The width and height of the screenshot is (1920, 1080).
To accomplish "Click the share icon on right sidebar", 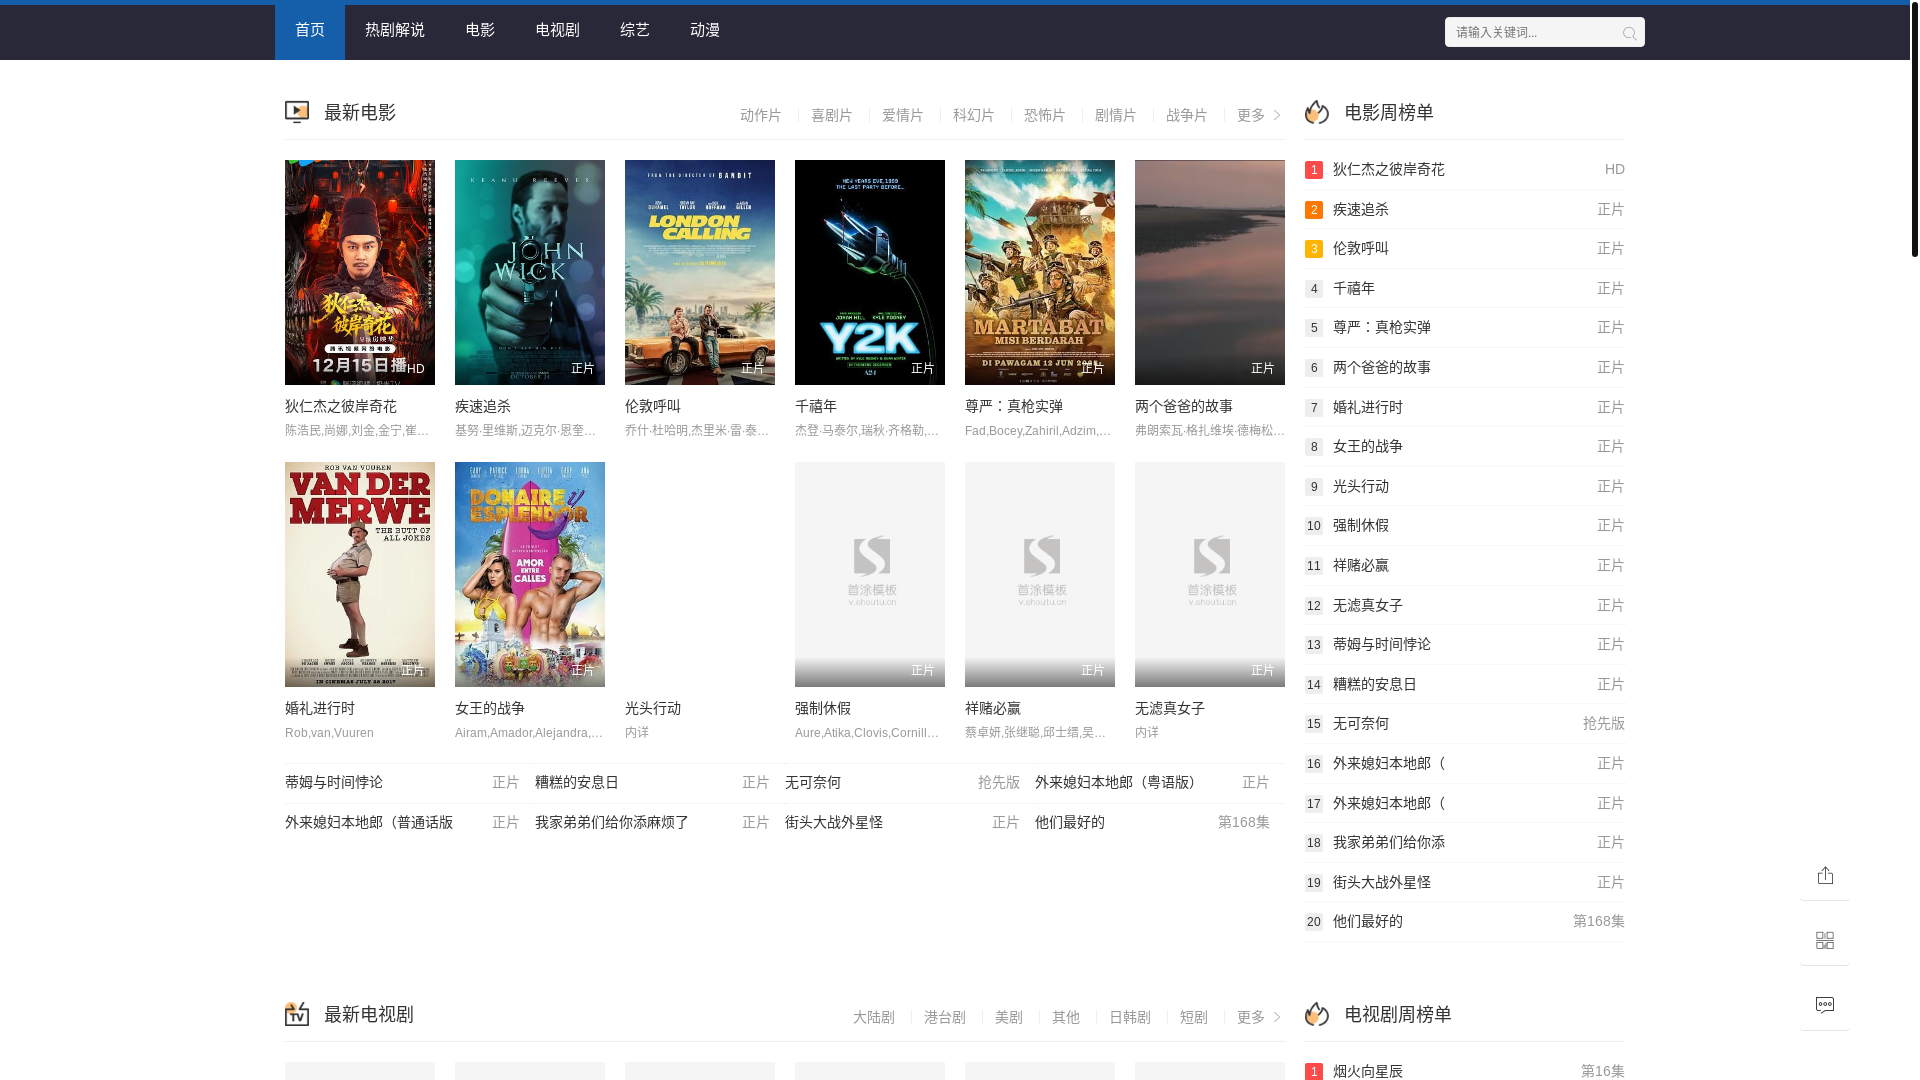I will [x=1825, y=875].
